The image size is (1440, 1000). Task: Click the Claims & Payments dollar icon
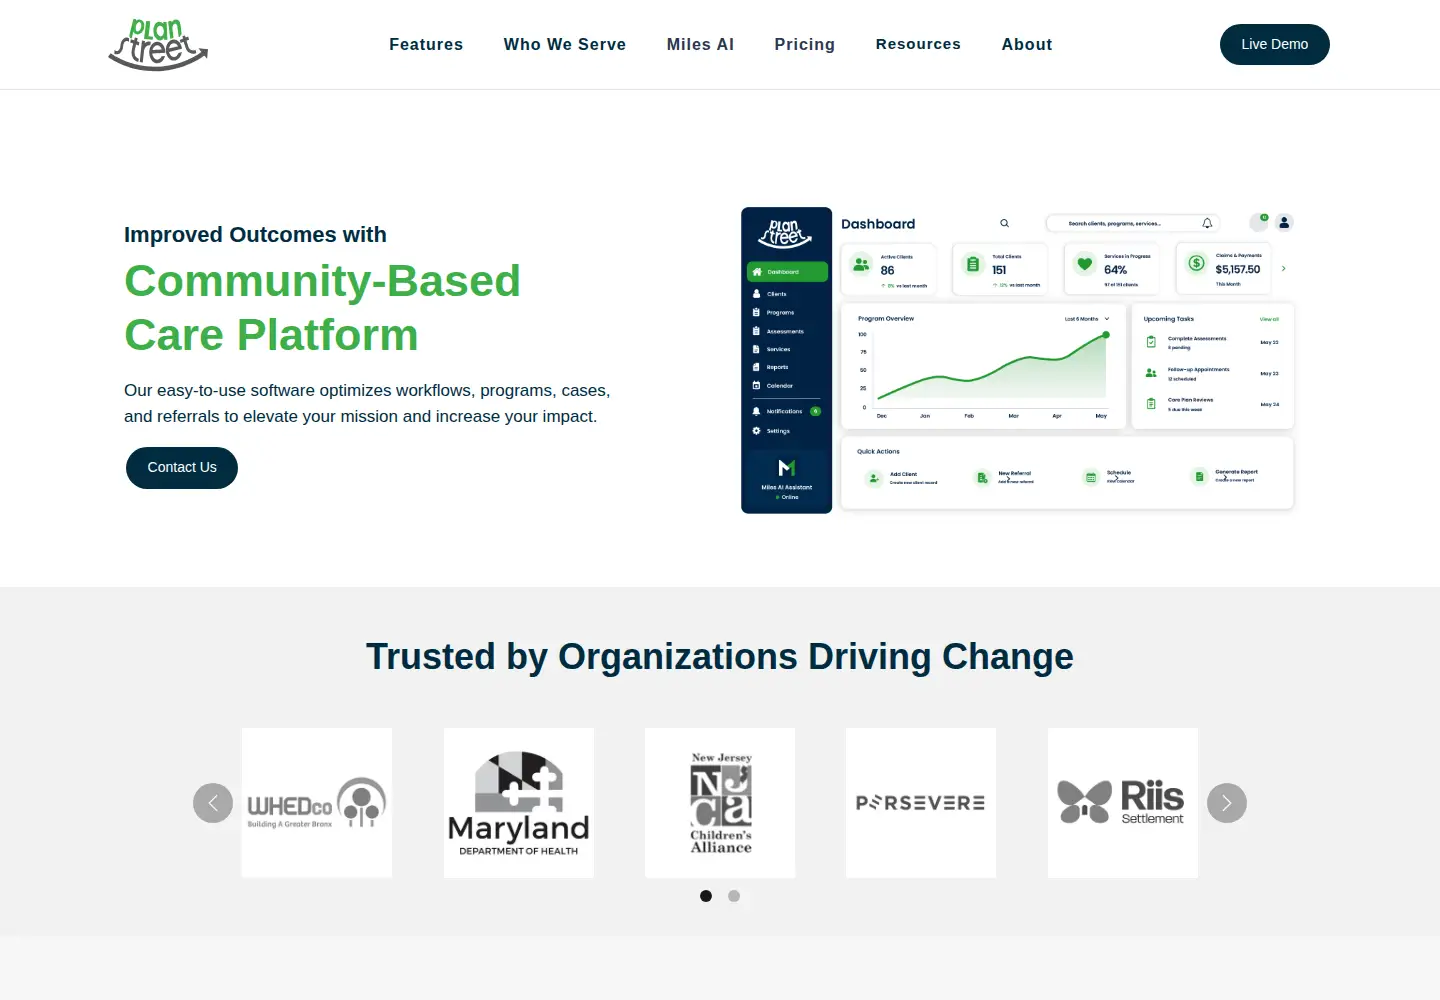[1196, 264]
